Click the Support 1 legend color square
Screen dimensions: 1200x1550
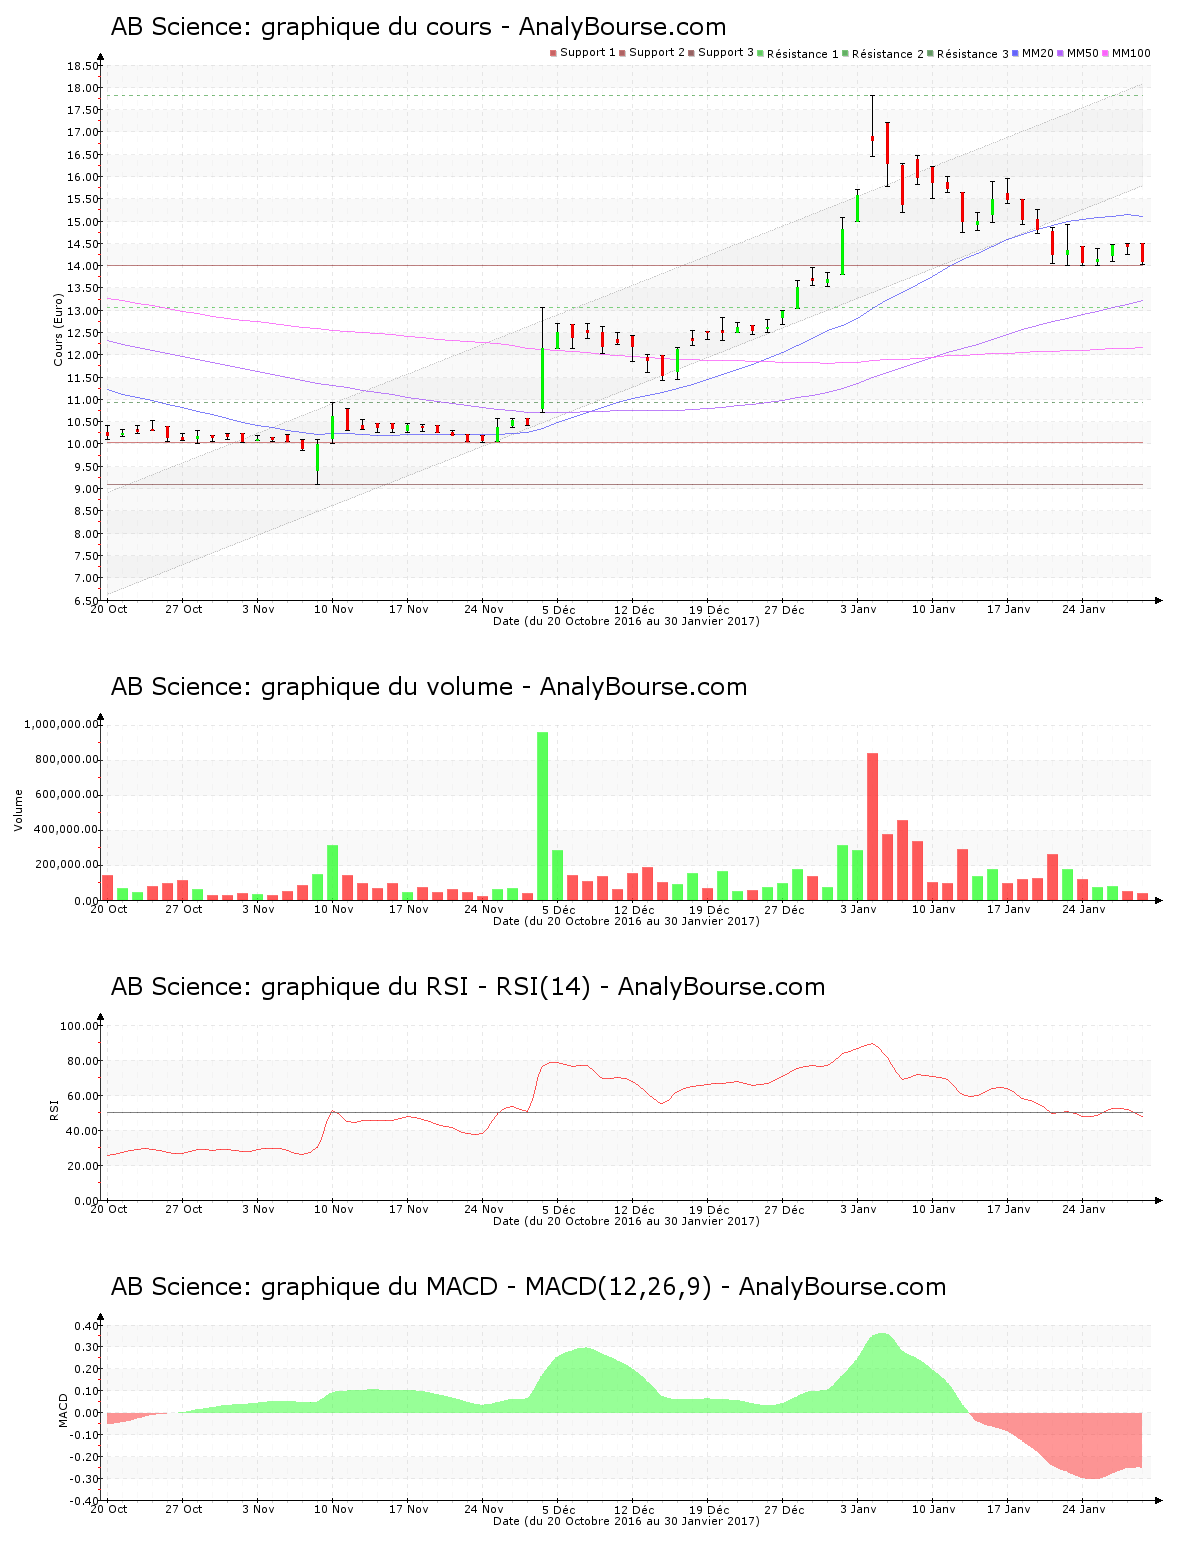(x=553, y=53)
